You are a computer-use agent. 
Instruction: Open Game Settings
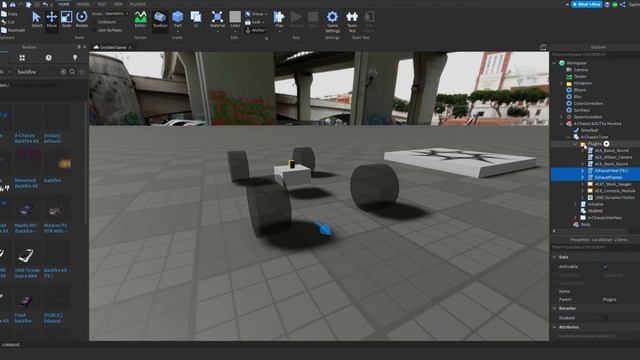point(332,21)
